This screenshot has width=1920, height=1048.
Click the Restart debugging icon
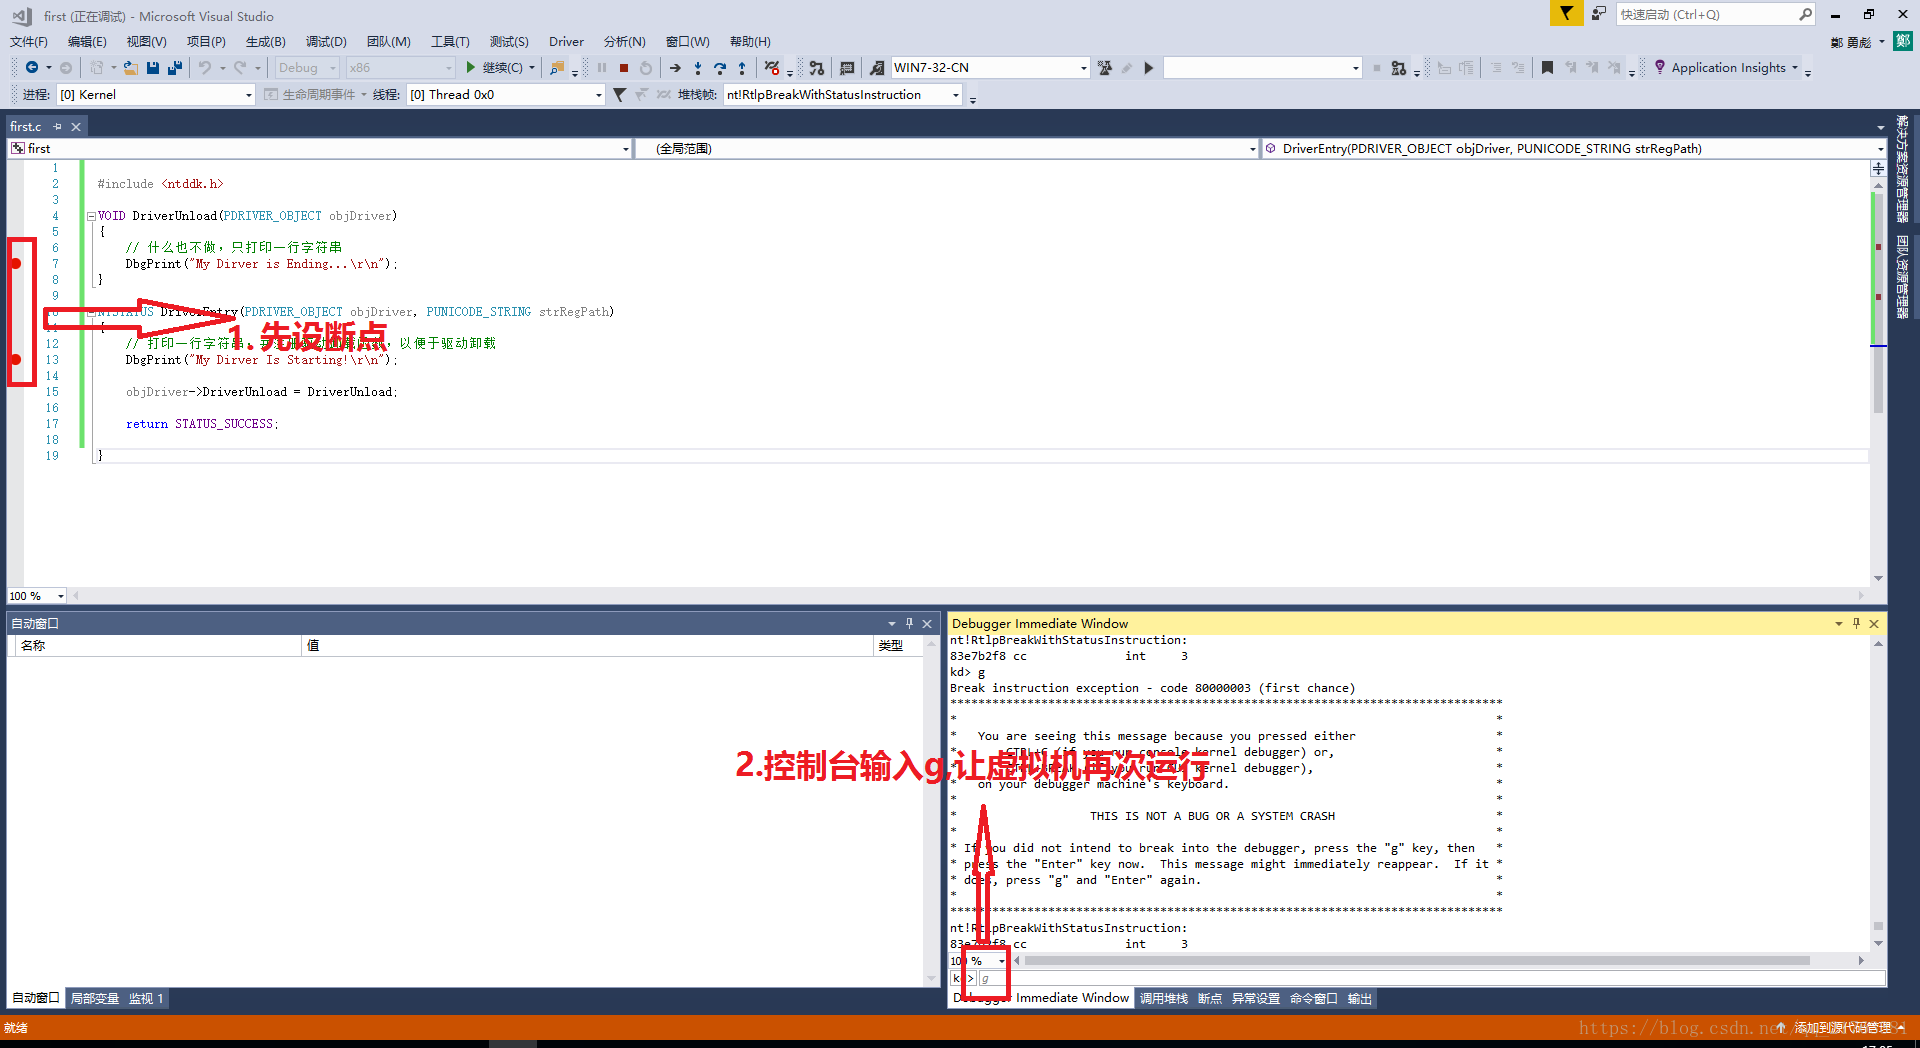coord(646,68)
